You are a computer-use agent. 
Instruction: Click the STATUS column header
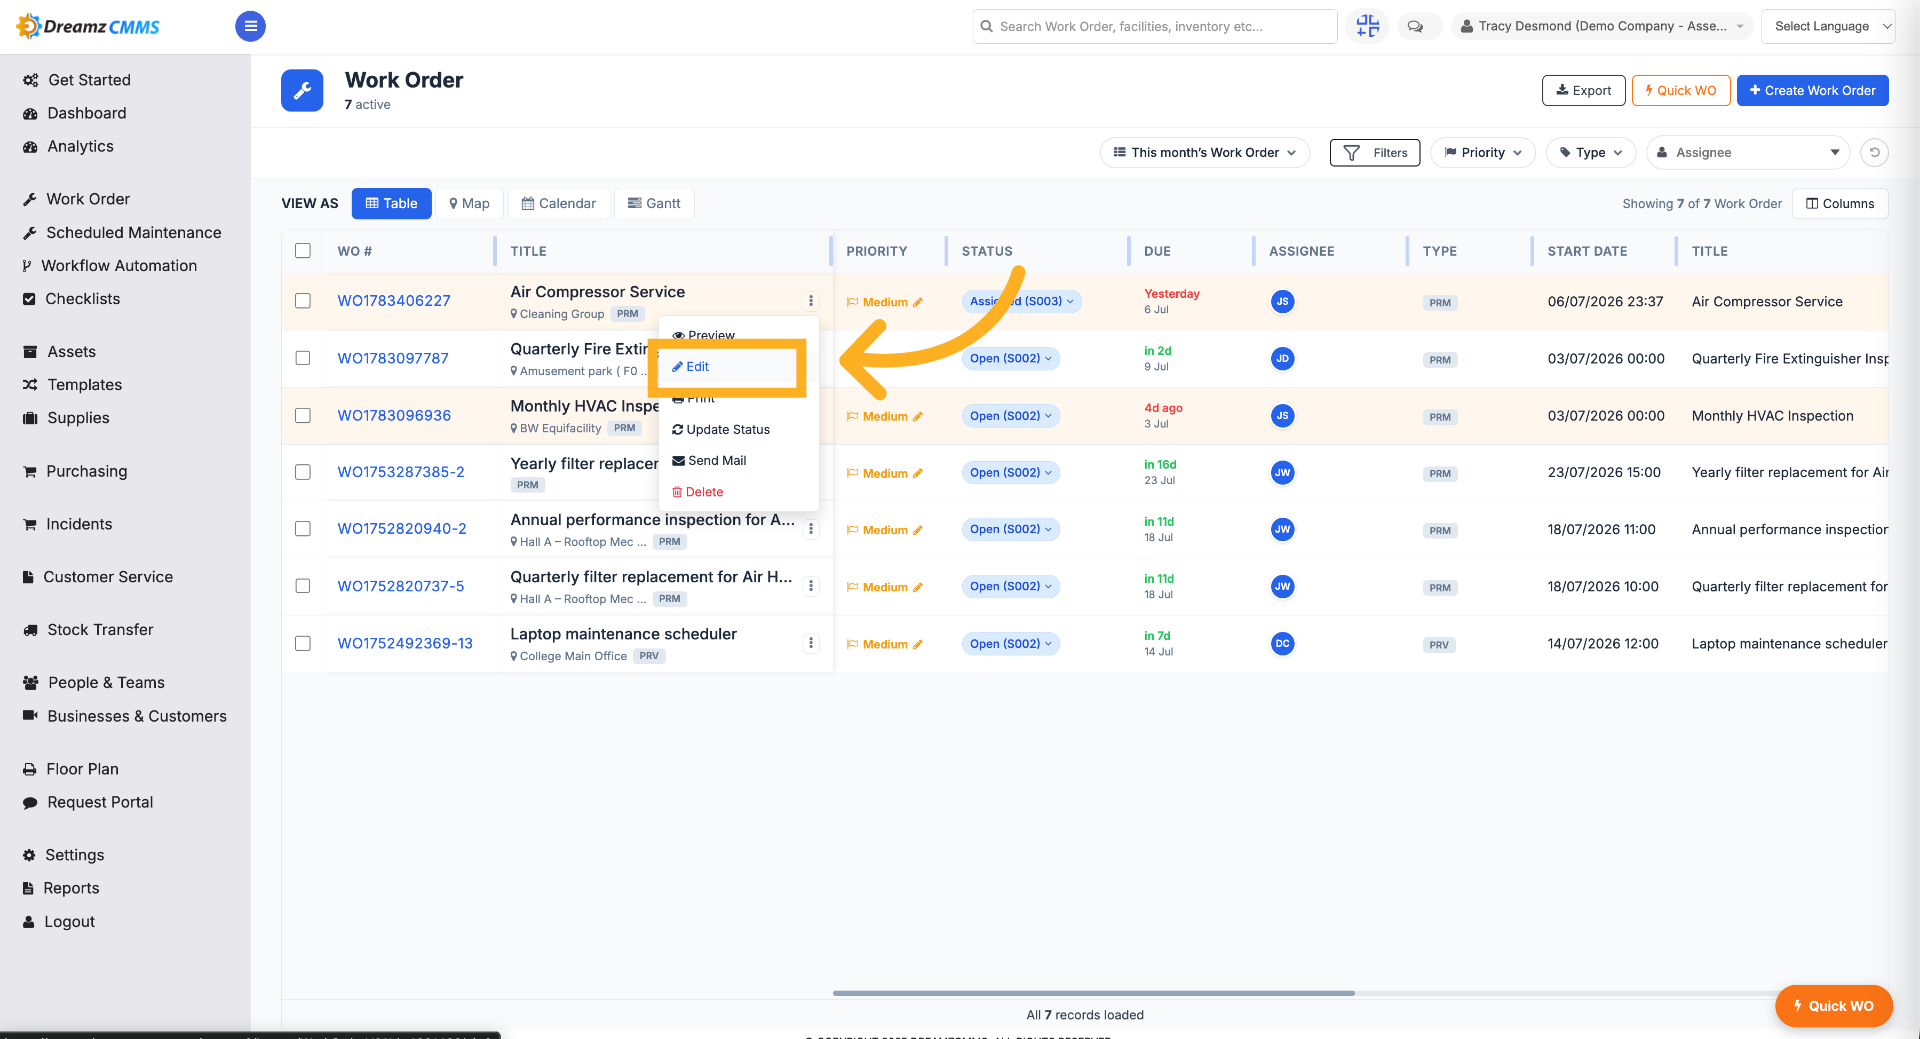(x=986, y=251)
